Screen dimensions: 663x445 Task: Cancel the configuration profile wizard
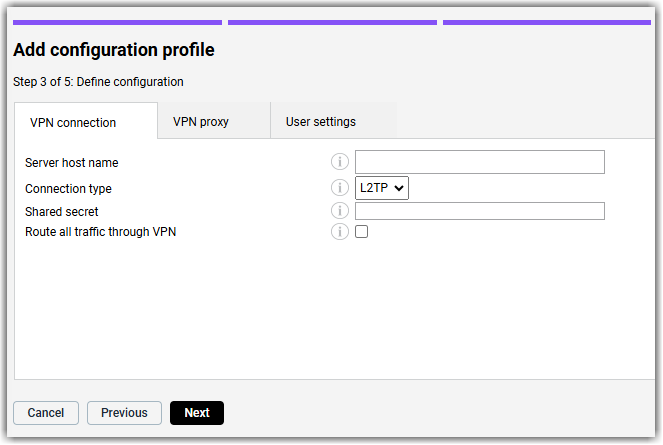click(x=46, y=412)
